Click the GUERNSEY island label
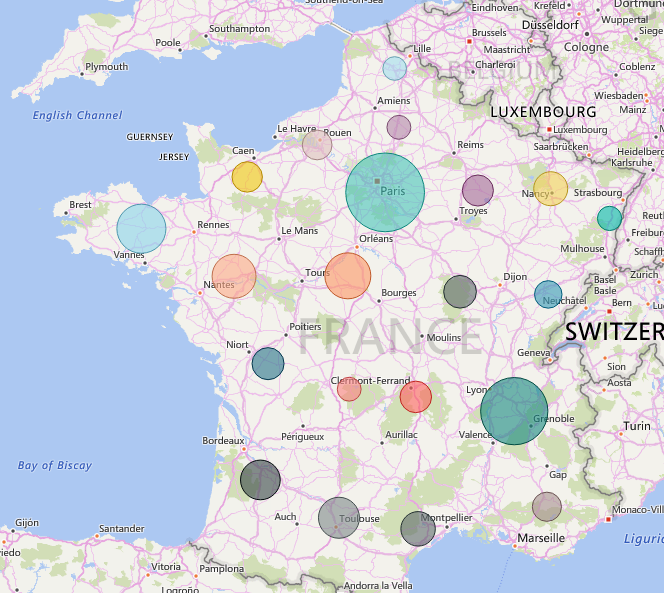664x593 pixels. pyautogui.click(x=150, y=137)
